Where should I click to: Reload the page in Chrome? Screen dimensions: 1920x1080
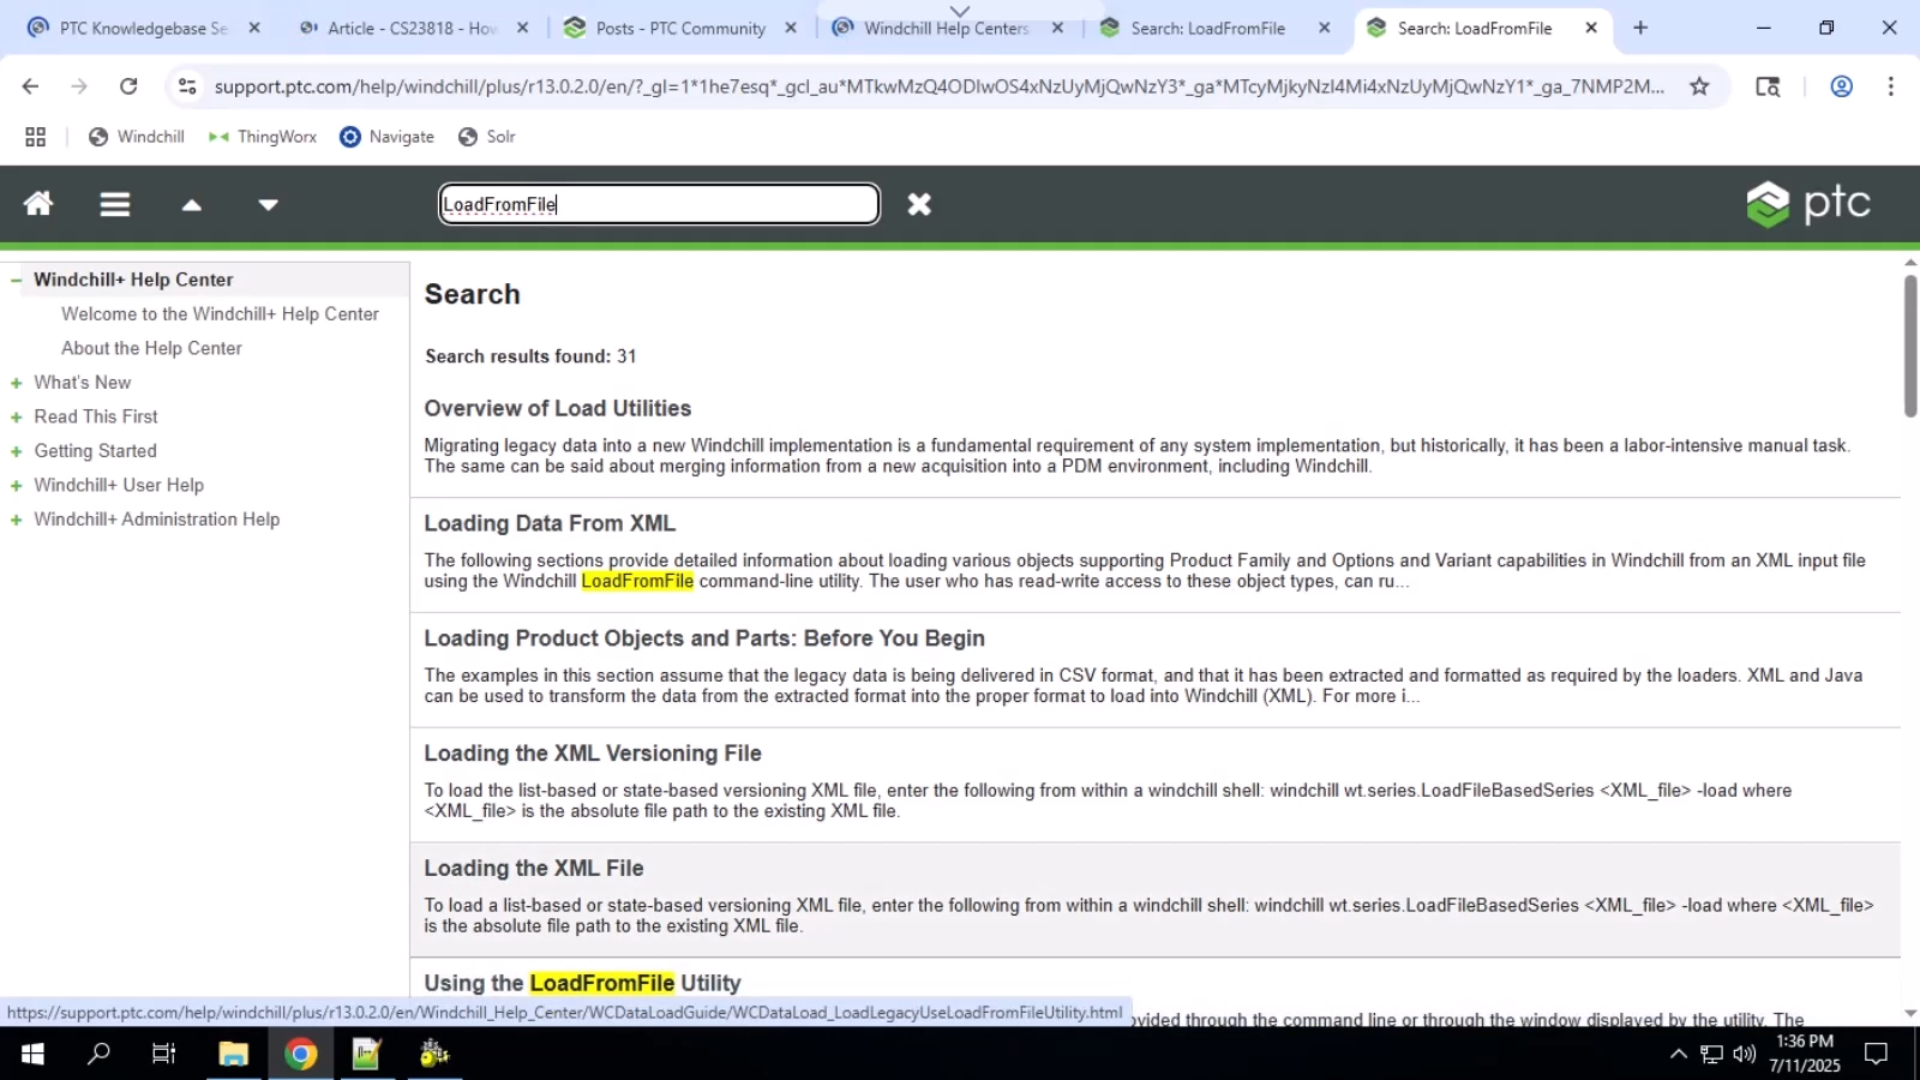click(x=128, y=86)
